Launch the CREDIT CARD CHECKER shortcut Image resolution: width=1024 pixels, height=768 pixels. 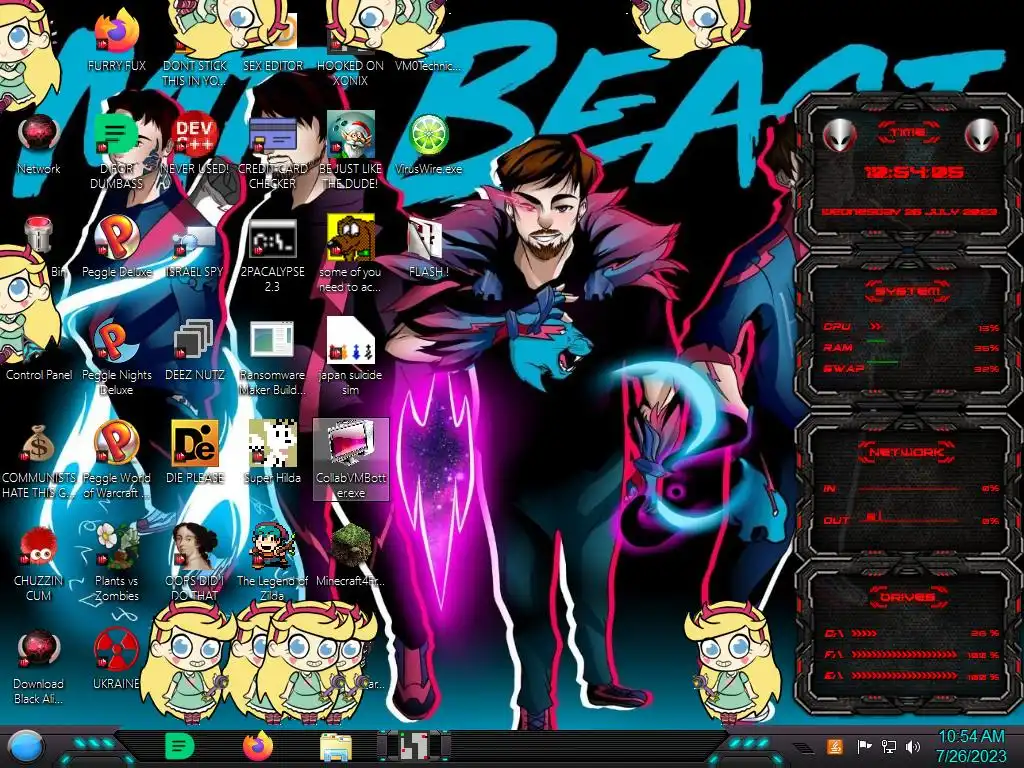272,136
